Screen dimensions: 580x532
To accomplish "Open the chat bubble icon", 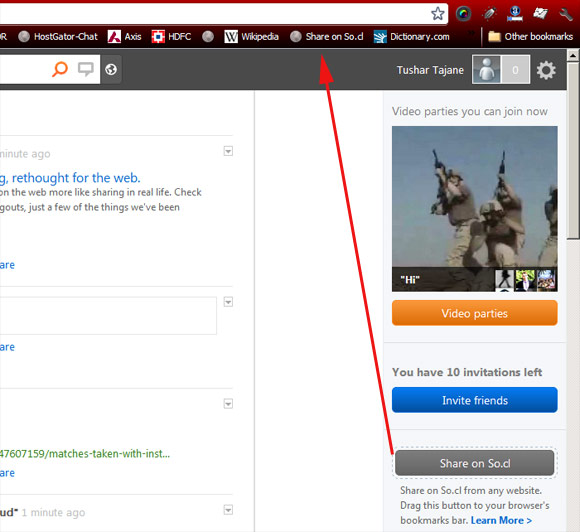I will (85, 69).
